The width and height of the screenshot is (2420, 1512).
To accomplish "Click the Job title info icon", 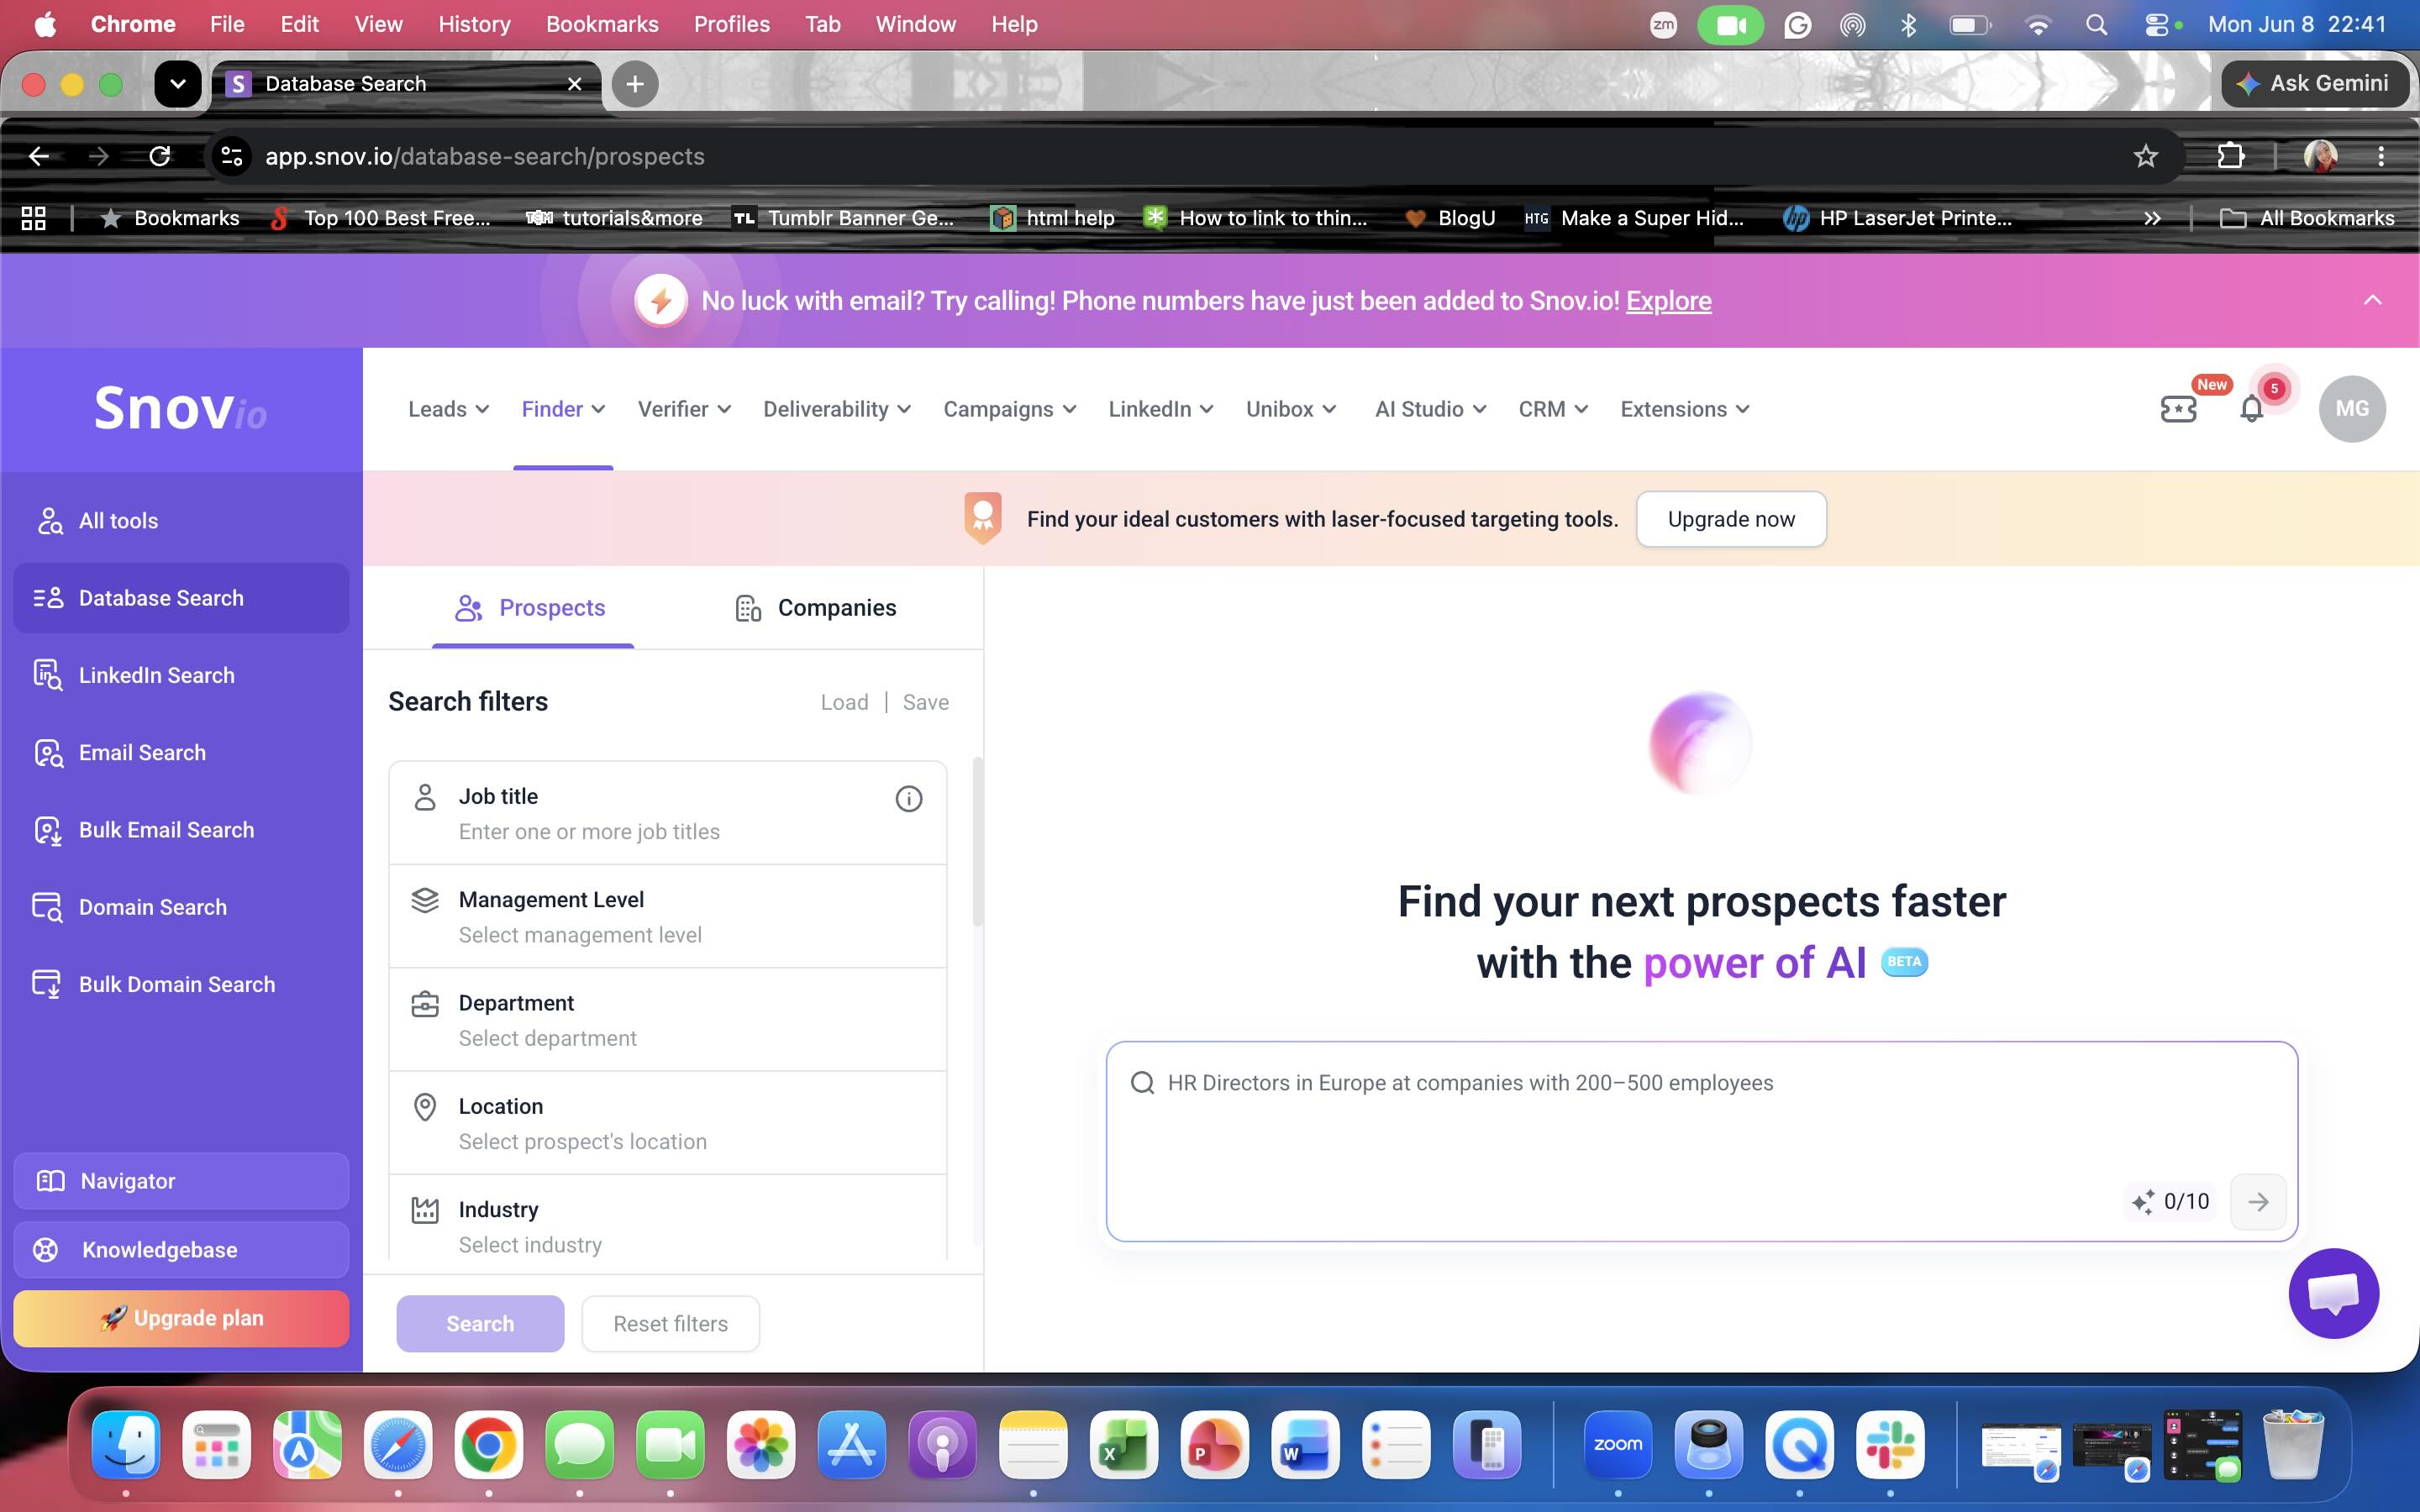I will coord(908,798).
